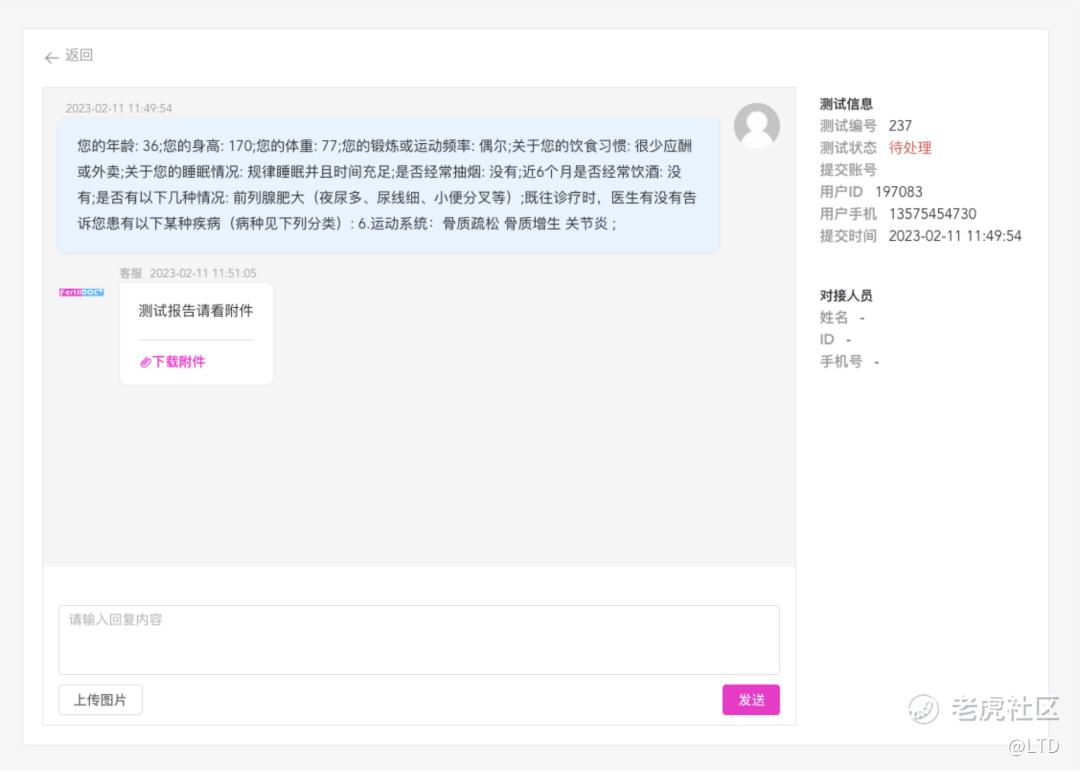Click the 对接人员 heading

point(846,296)
